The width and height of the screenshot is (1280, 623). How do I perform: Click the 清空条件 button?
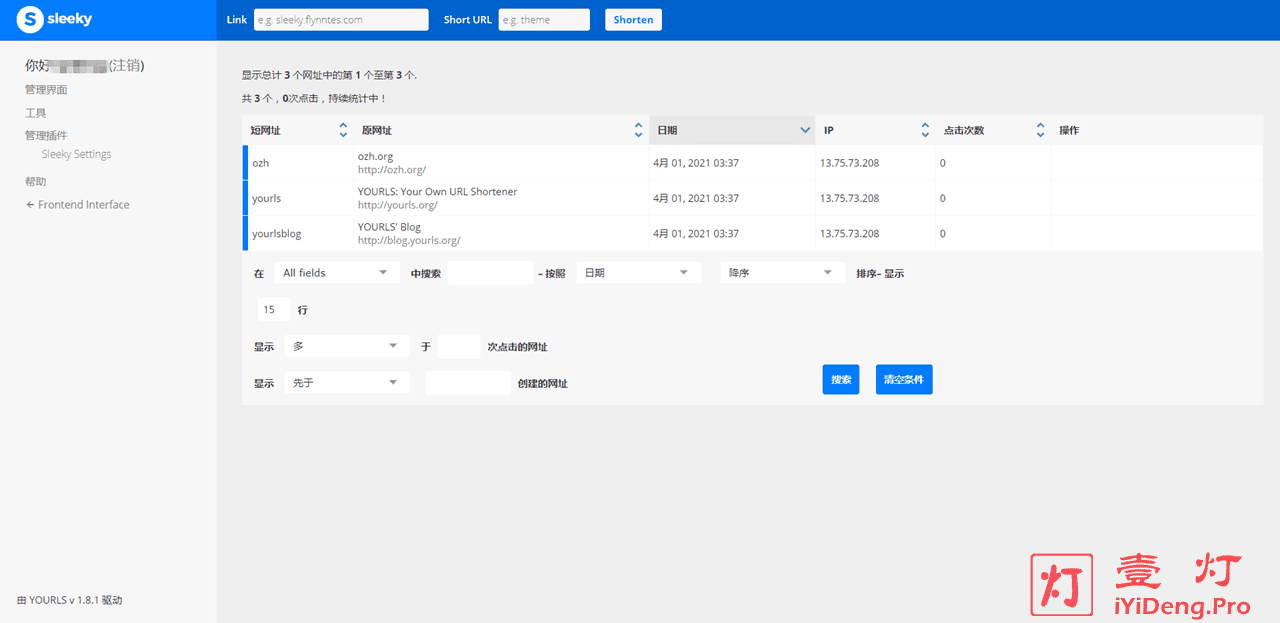(x=904, y=380)
